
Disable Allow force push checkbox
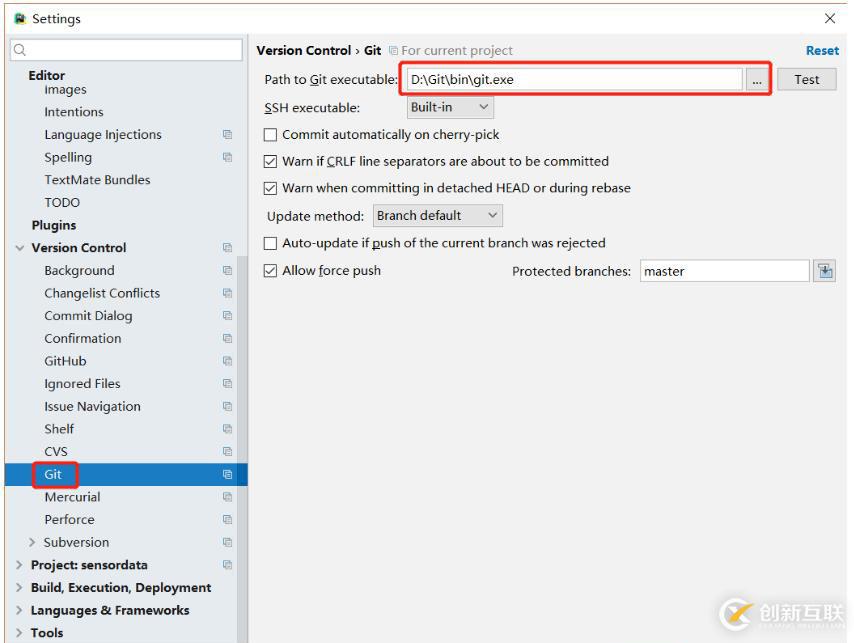[x=271, y=271]
